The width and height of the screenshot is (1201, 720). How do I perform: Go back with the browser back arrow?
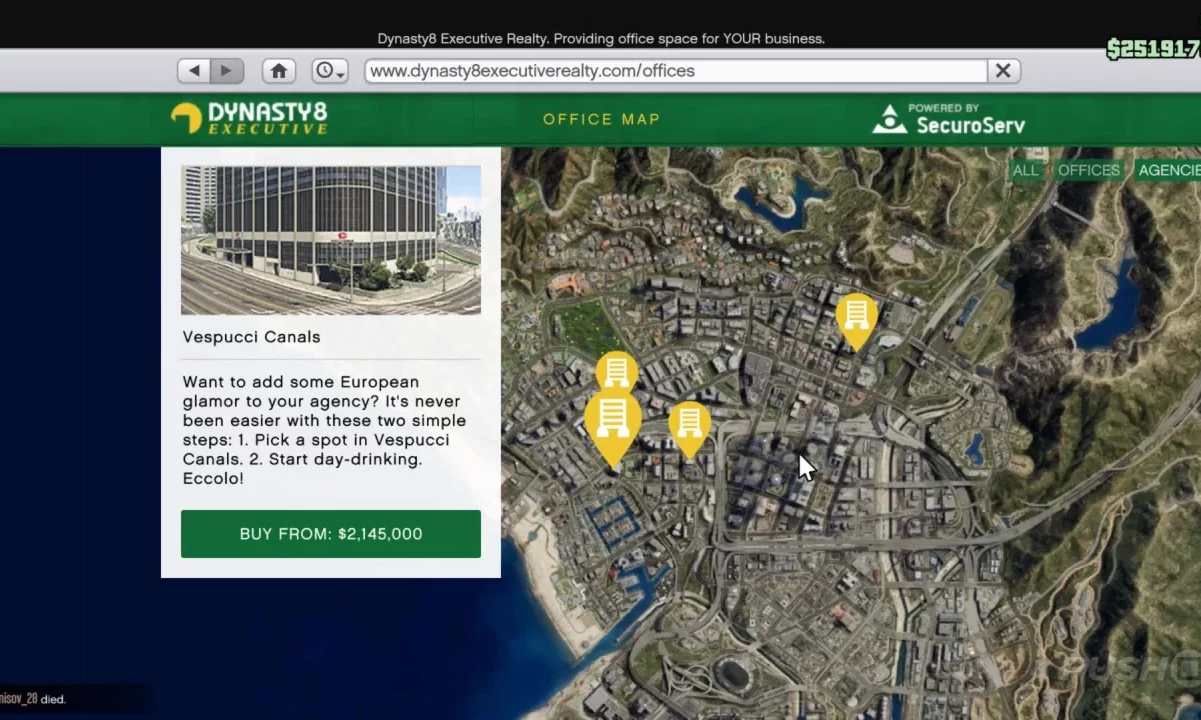point(194,71)
